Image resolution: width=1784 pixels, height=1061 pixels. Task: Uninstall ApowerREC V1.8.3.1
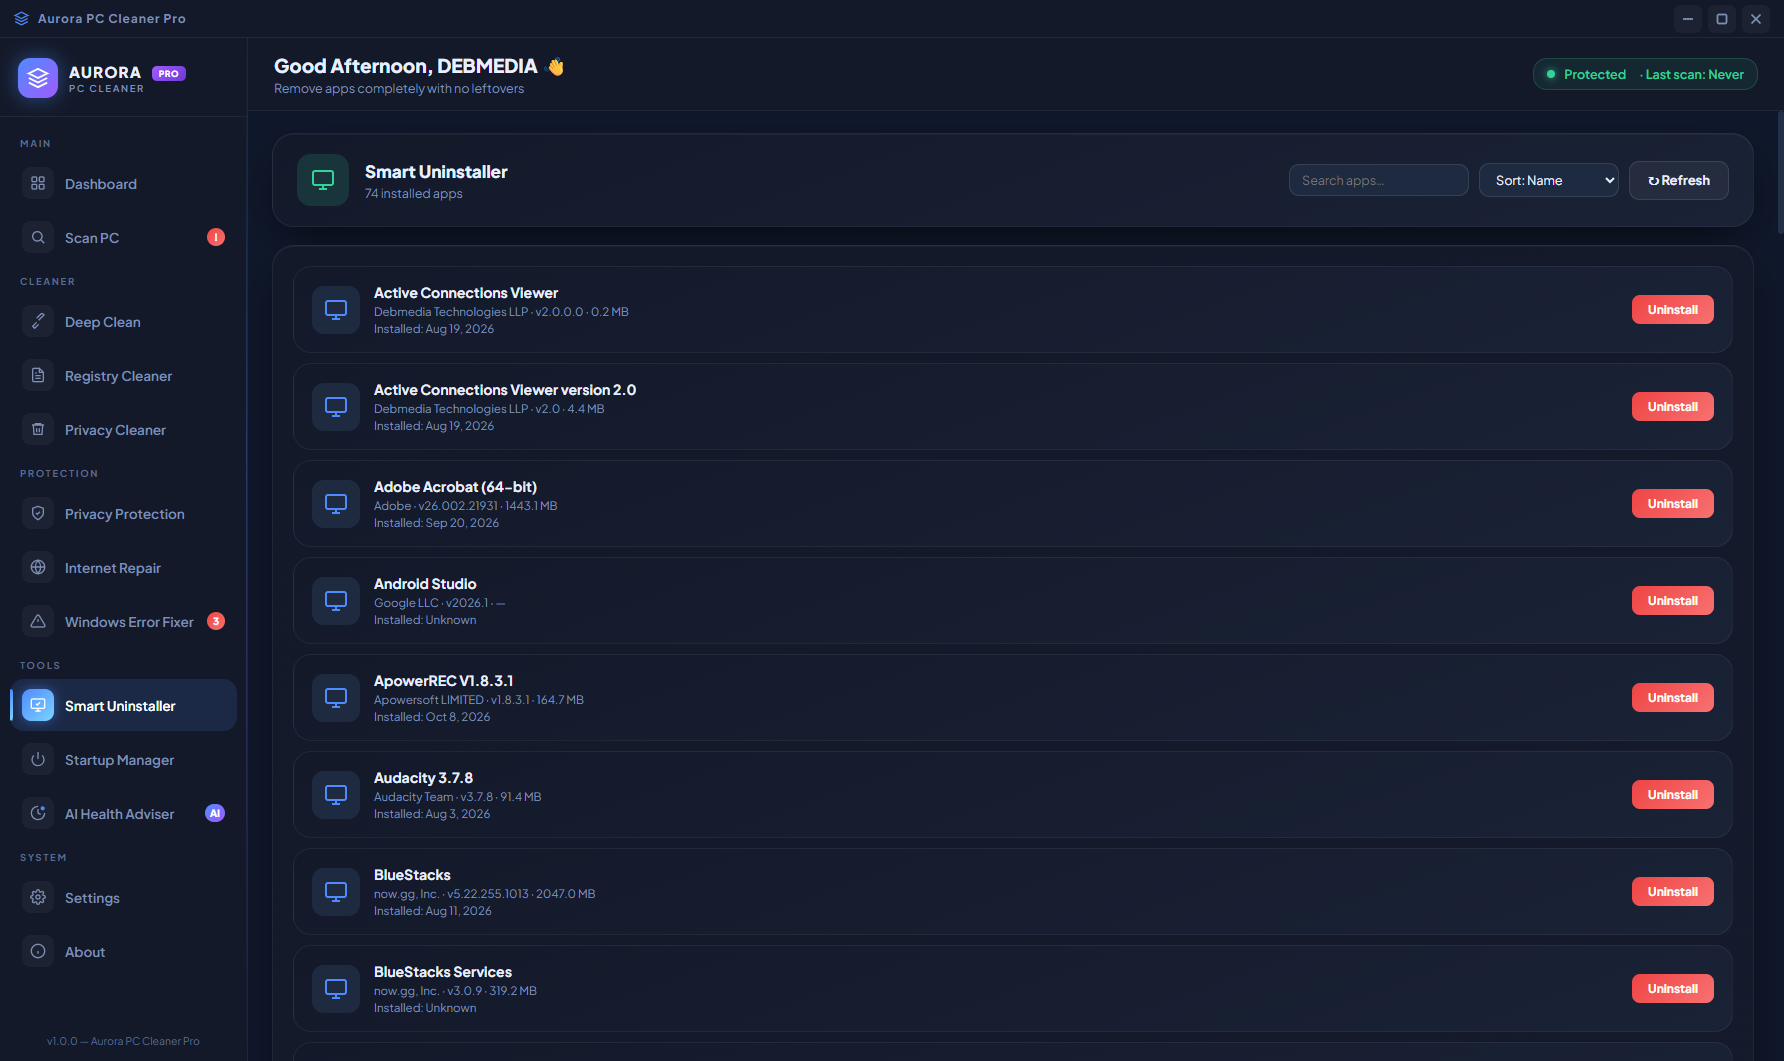(1673, 698)
